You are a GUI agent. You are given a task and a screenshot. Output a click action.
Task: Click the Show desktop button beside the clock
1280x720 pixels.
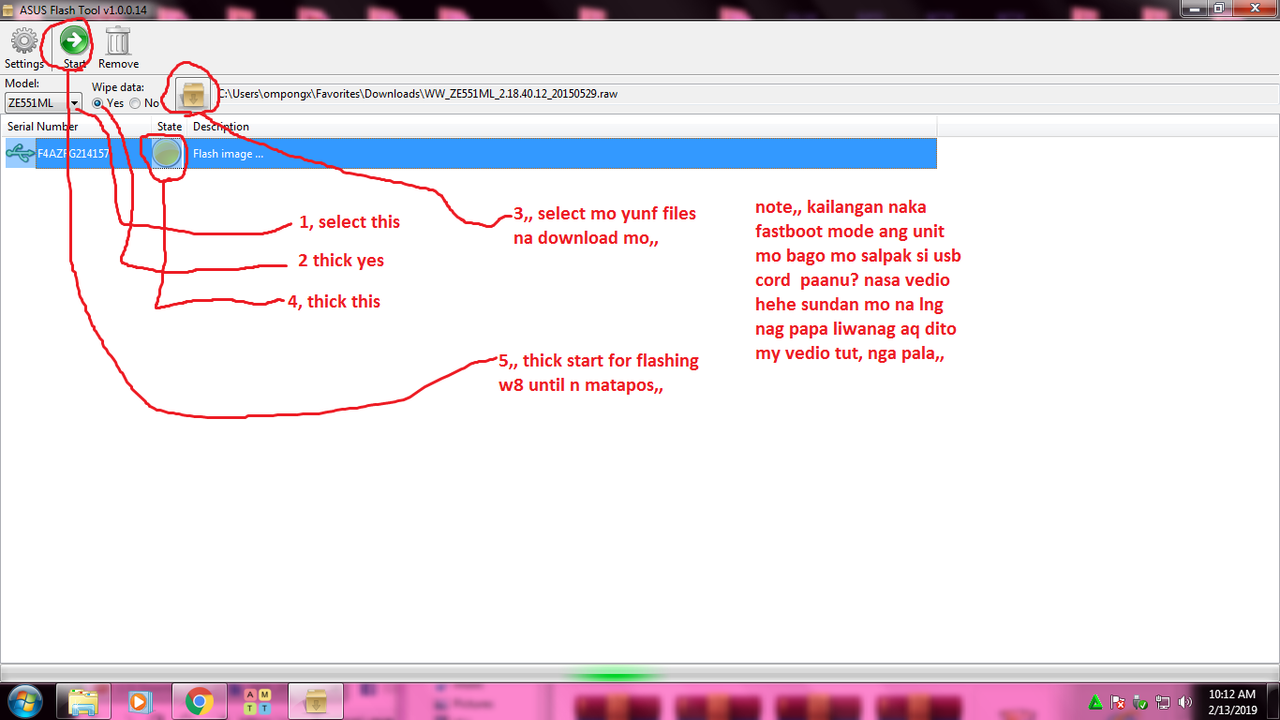[x=1272, y=702]
